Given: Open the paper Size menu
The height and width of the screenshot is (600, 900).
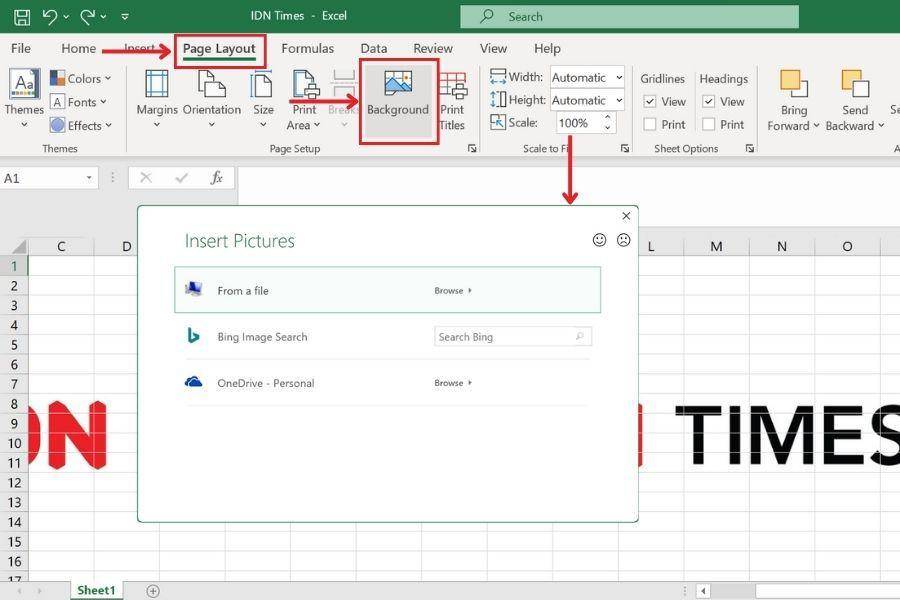Looking at the screenshot, I should [x=263, y=98].
